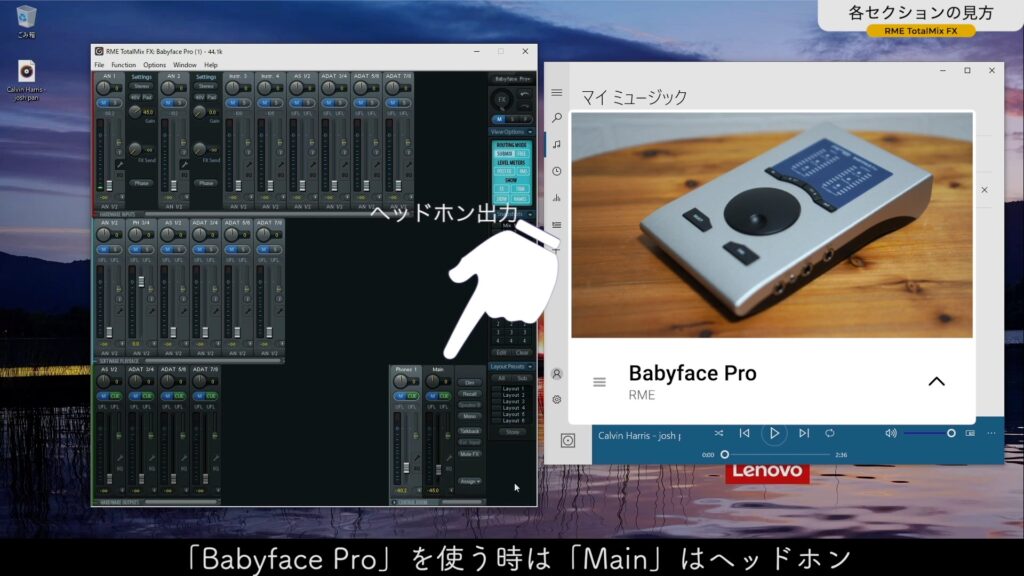This screenshot has width=1024, height=576.
Task: Click the Hardware Inputs horizontal scrollbar
Action: 281,214
